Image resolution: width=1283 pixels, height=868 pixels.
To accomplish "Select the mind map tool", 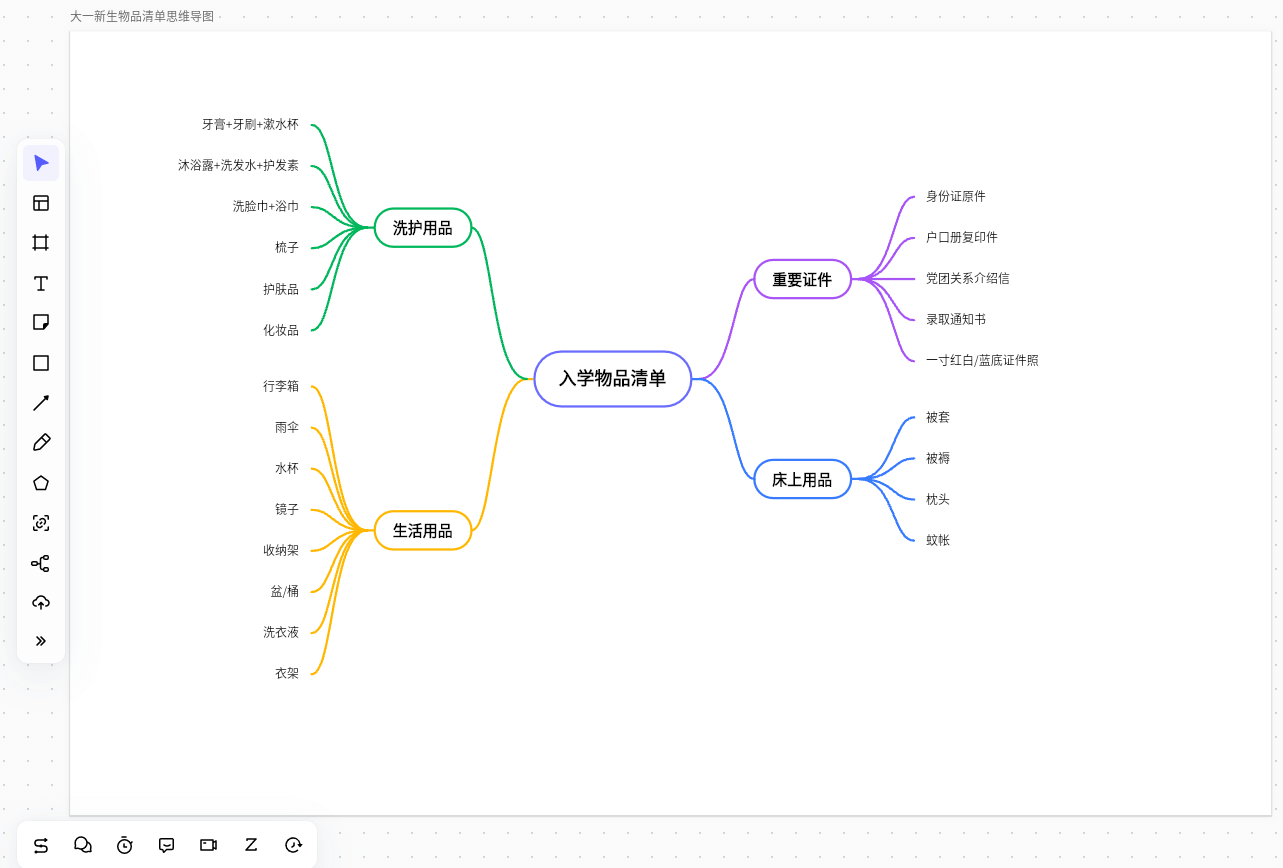I will point(41,563).
